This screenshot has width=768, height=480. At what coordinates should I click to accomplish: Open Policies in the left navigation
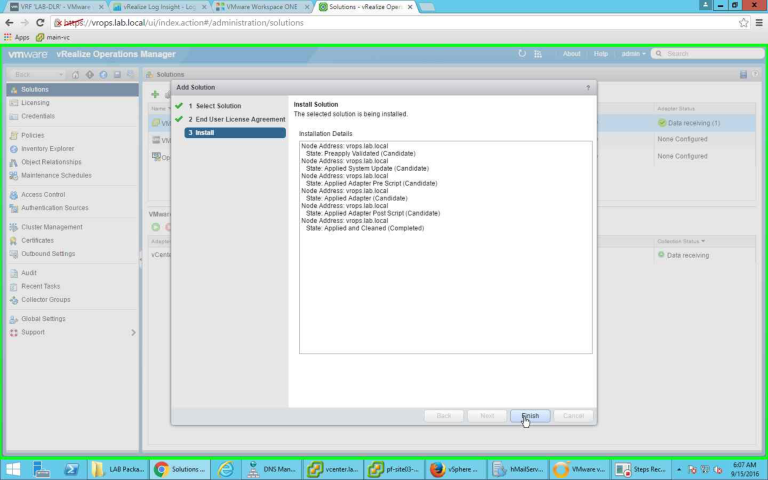(32, 135)
